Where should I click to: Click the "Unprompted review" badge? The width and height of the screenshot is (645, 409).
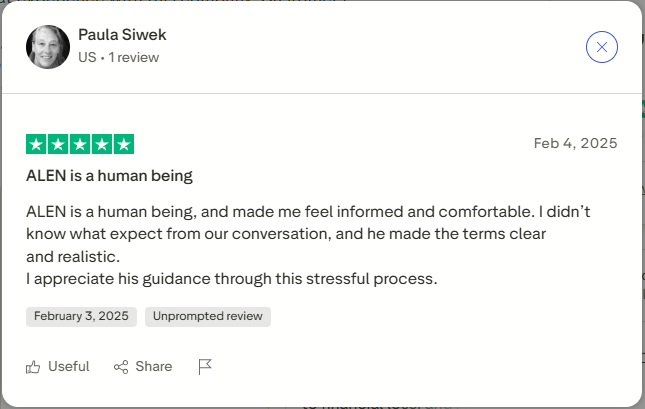point(208,317)
